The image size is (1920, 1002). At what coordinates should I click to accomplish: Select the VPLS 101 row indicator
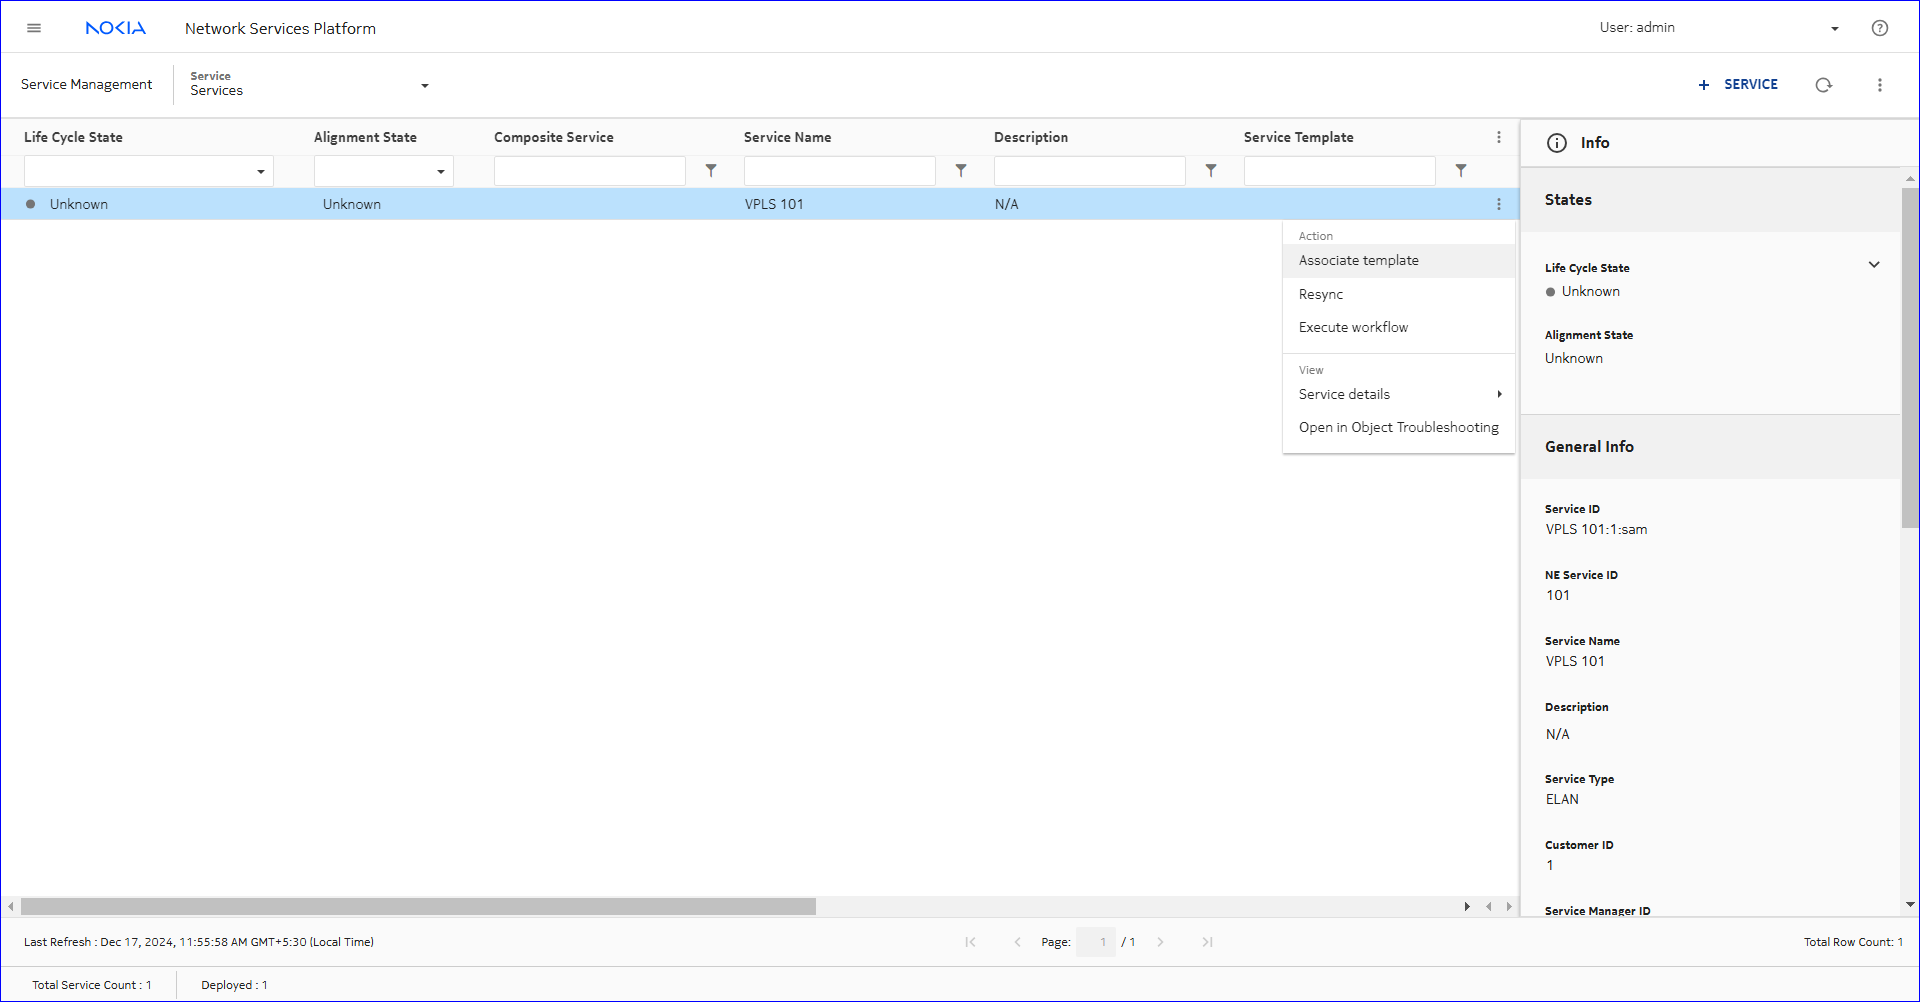(30, 204)
